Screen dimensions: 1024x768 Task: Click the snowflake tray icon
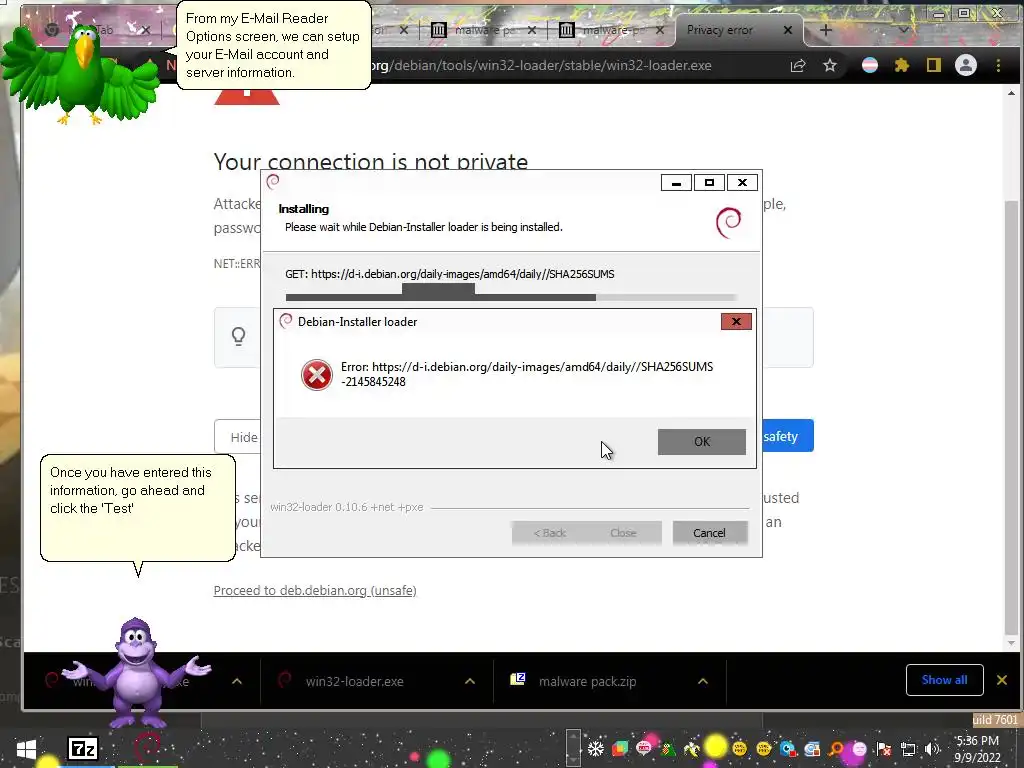pos(596,748)
